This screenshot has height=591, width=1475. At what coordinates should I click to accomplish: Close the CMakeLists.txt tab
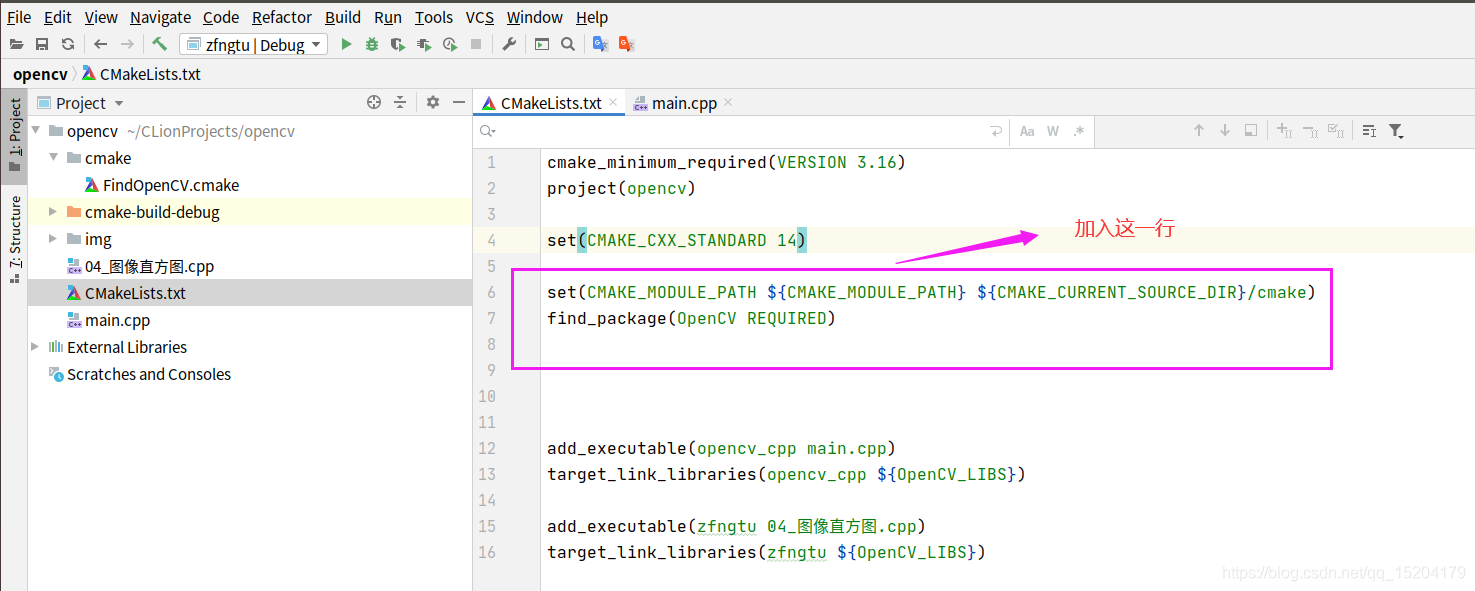tap(613, 102)
